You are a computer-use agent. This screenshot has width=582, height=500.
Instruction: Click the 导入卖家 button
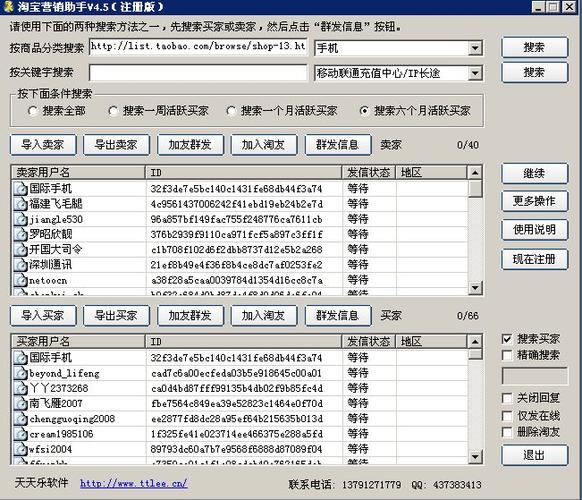(43, 144)
